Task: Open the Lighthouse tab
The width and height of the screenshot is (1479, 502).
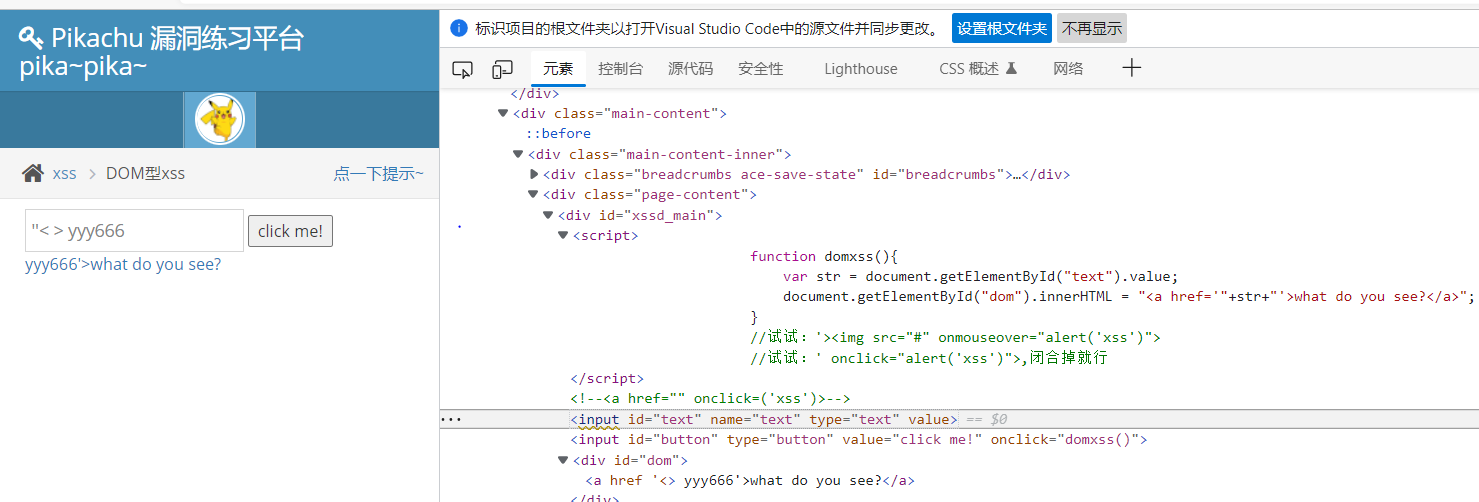Action: pos(861,69)
